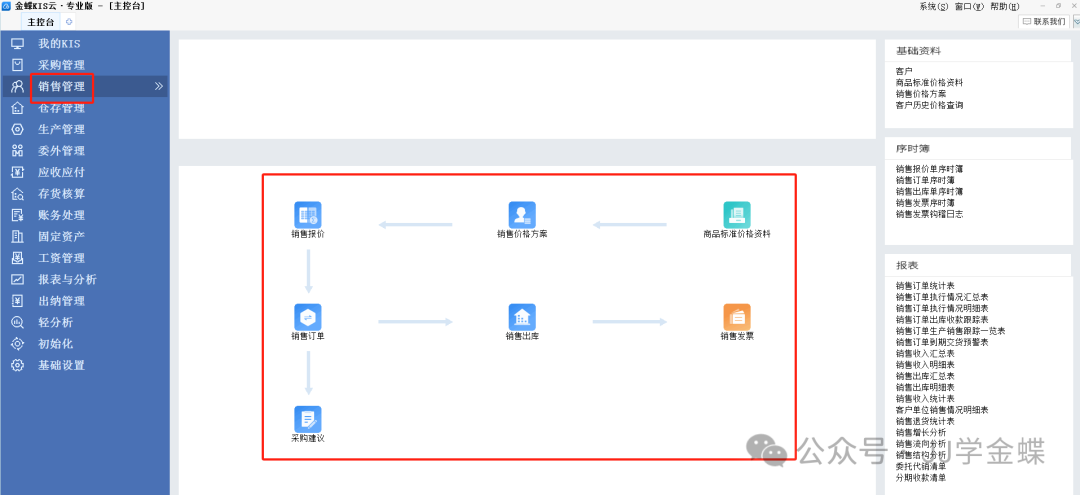Click the 生产管理 gear icon in sidebar
The image size is (1080, 495).
(17, 129)
